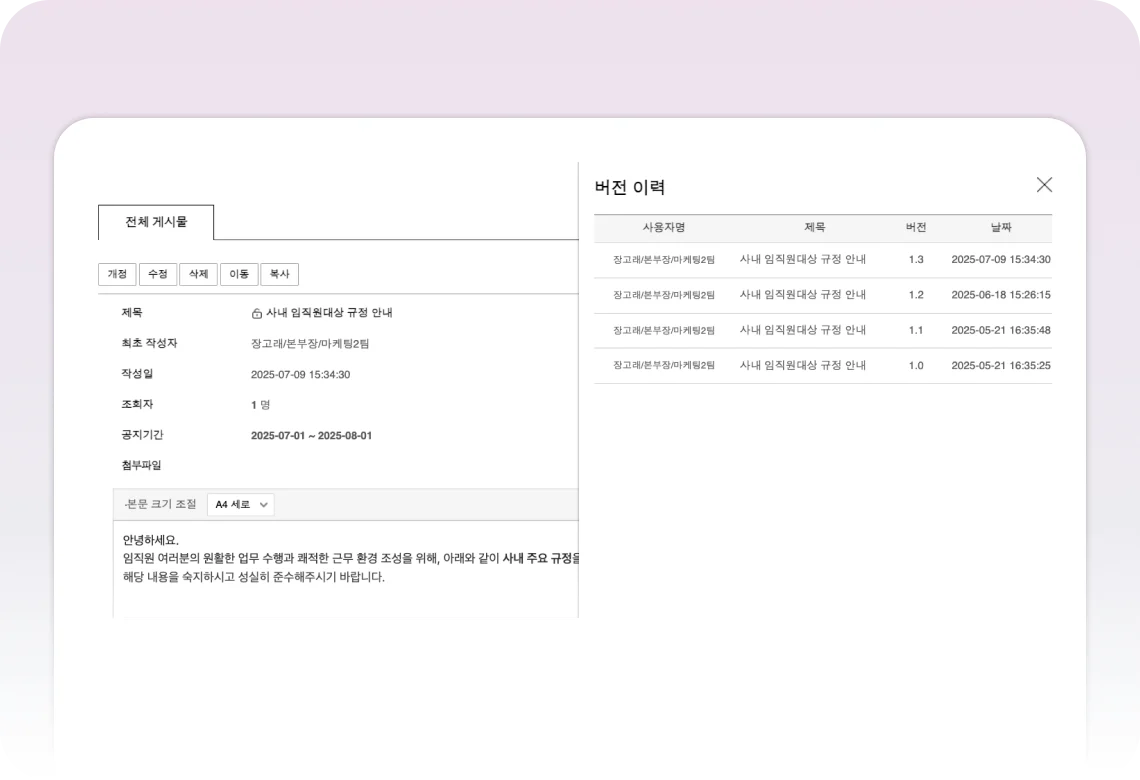Move the post using 이동 button
Screen dimensions: 1140x780
[239, 274]
